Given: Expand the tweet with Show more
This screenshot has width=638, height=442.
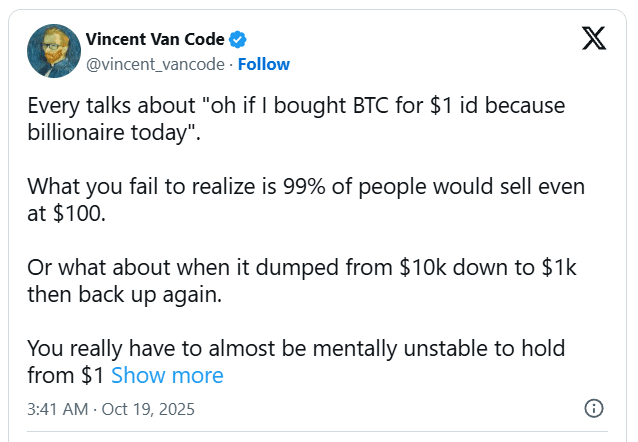Looking at the screenshot, I should click(x=167, y=375).
